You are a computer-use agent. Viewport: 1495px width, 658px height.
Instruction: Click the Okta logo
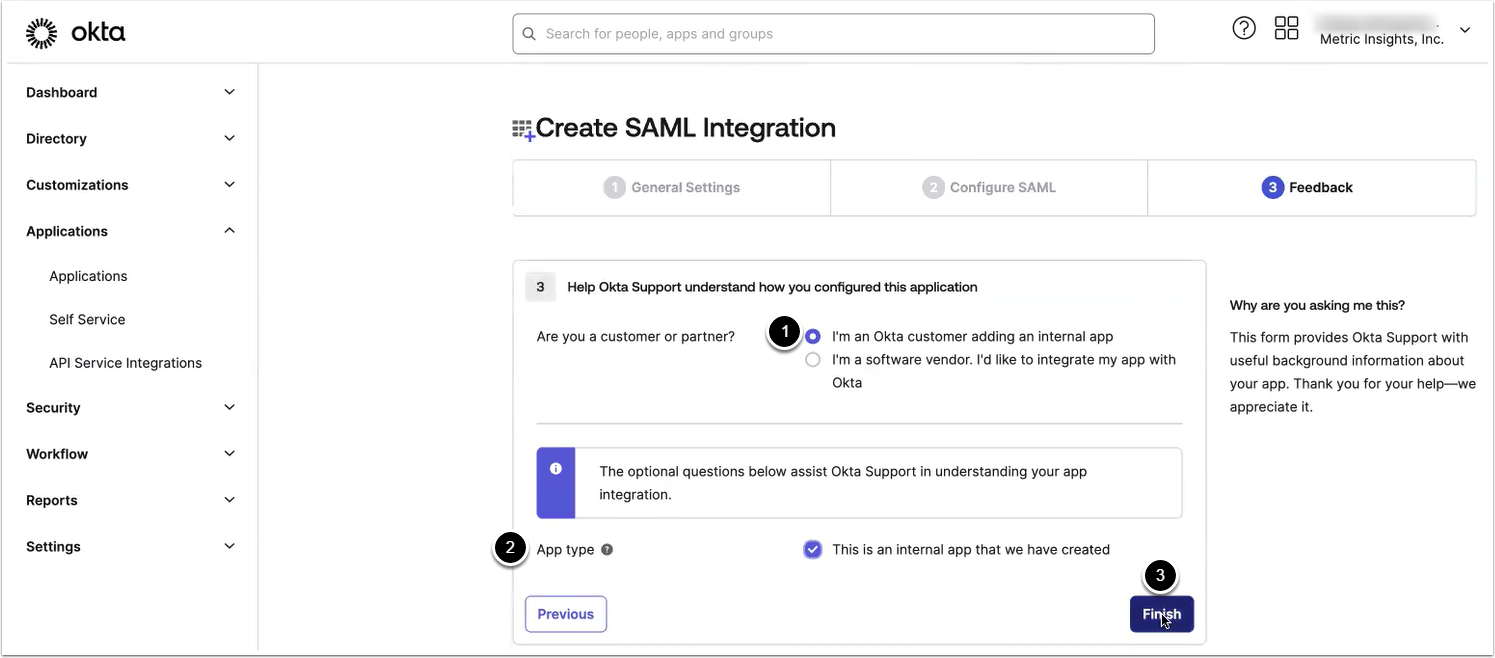76,33
